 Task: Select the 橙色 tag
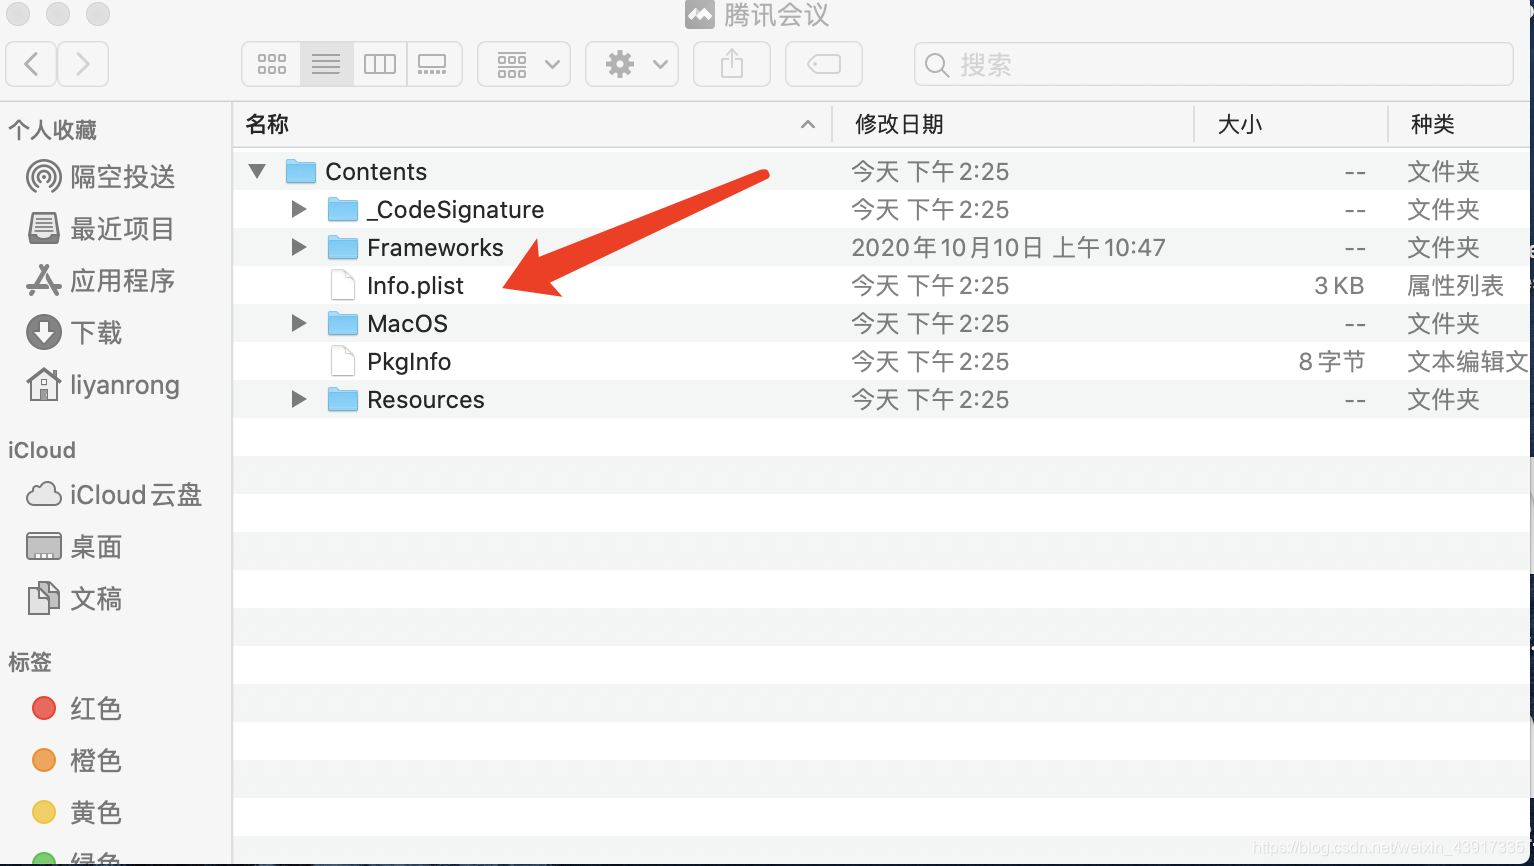[76, 761]
